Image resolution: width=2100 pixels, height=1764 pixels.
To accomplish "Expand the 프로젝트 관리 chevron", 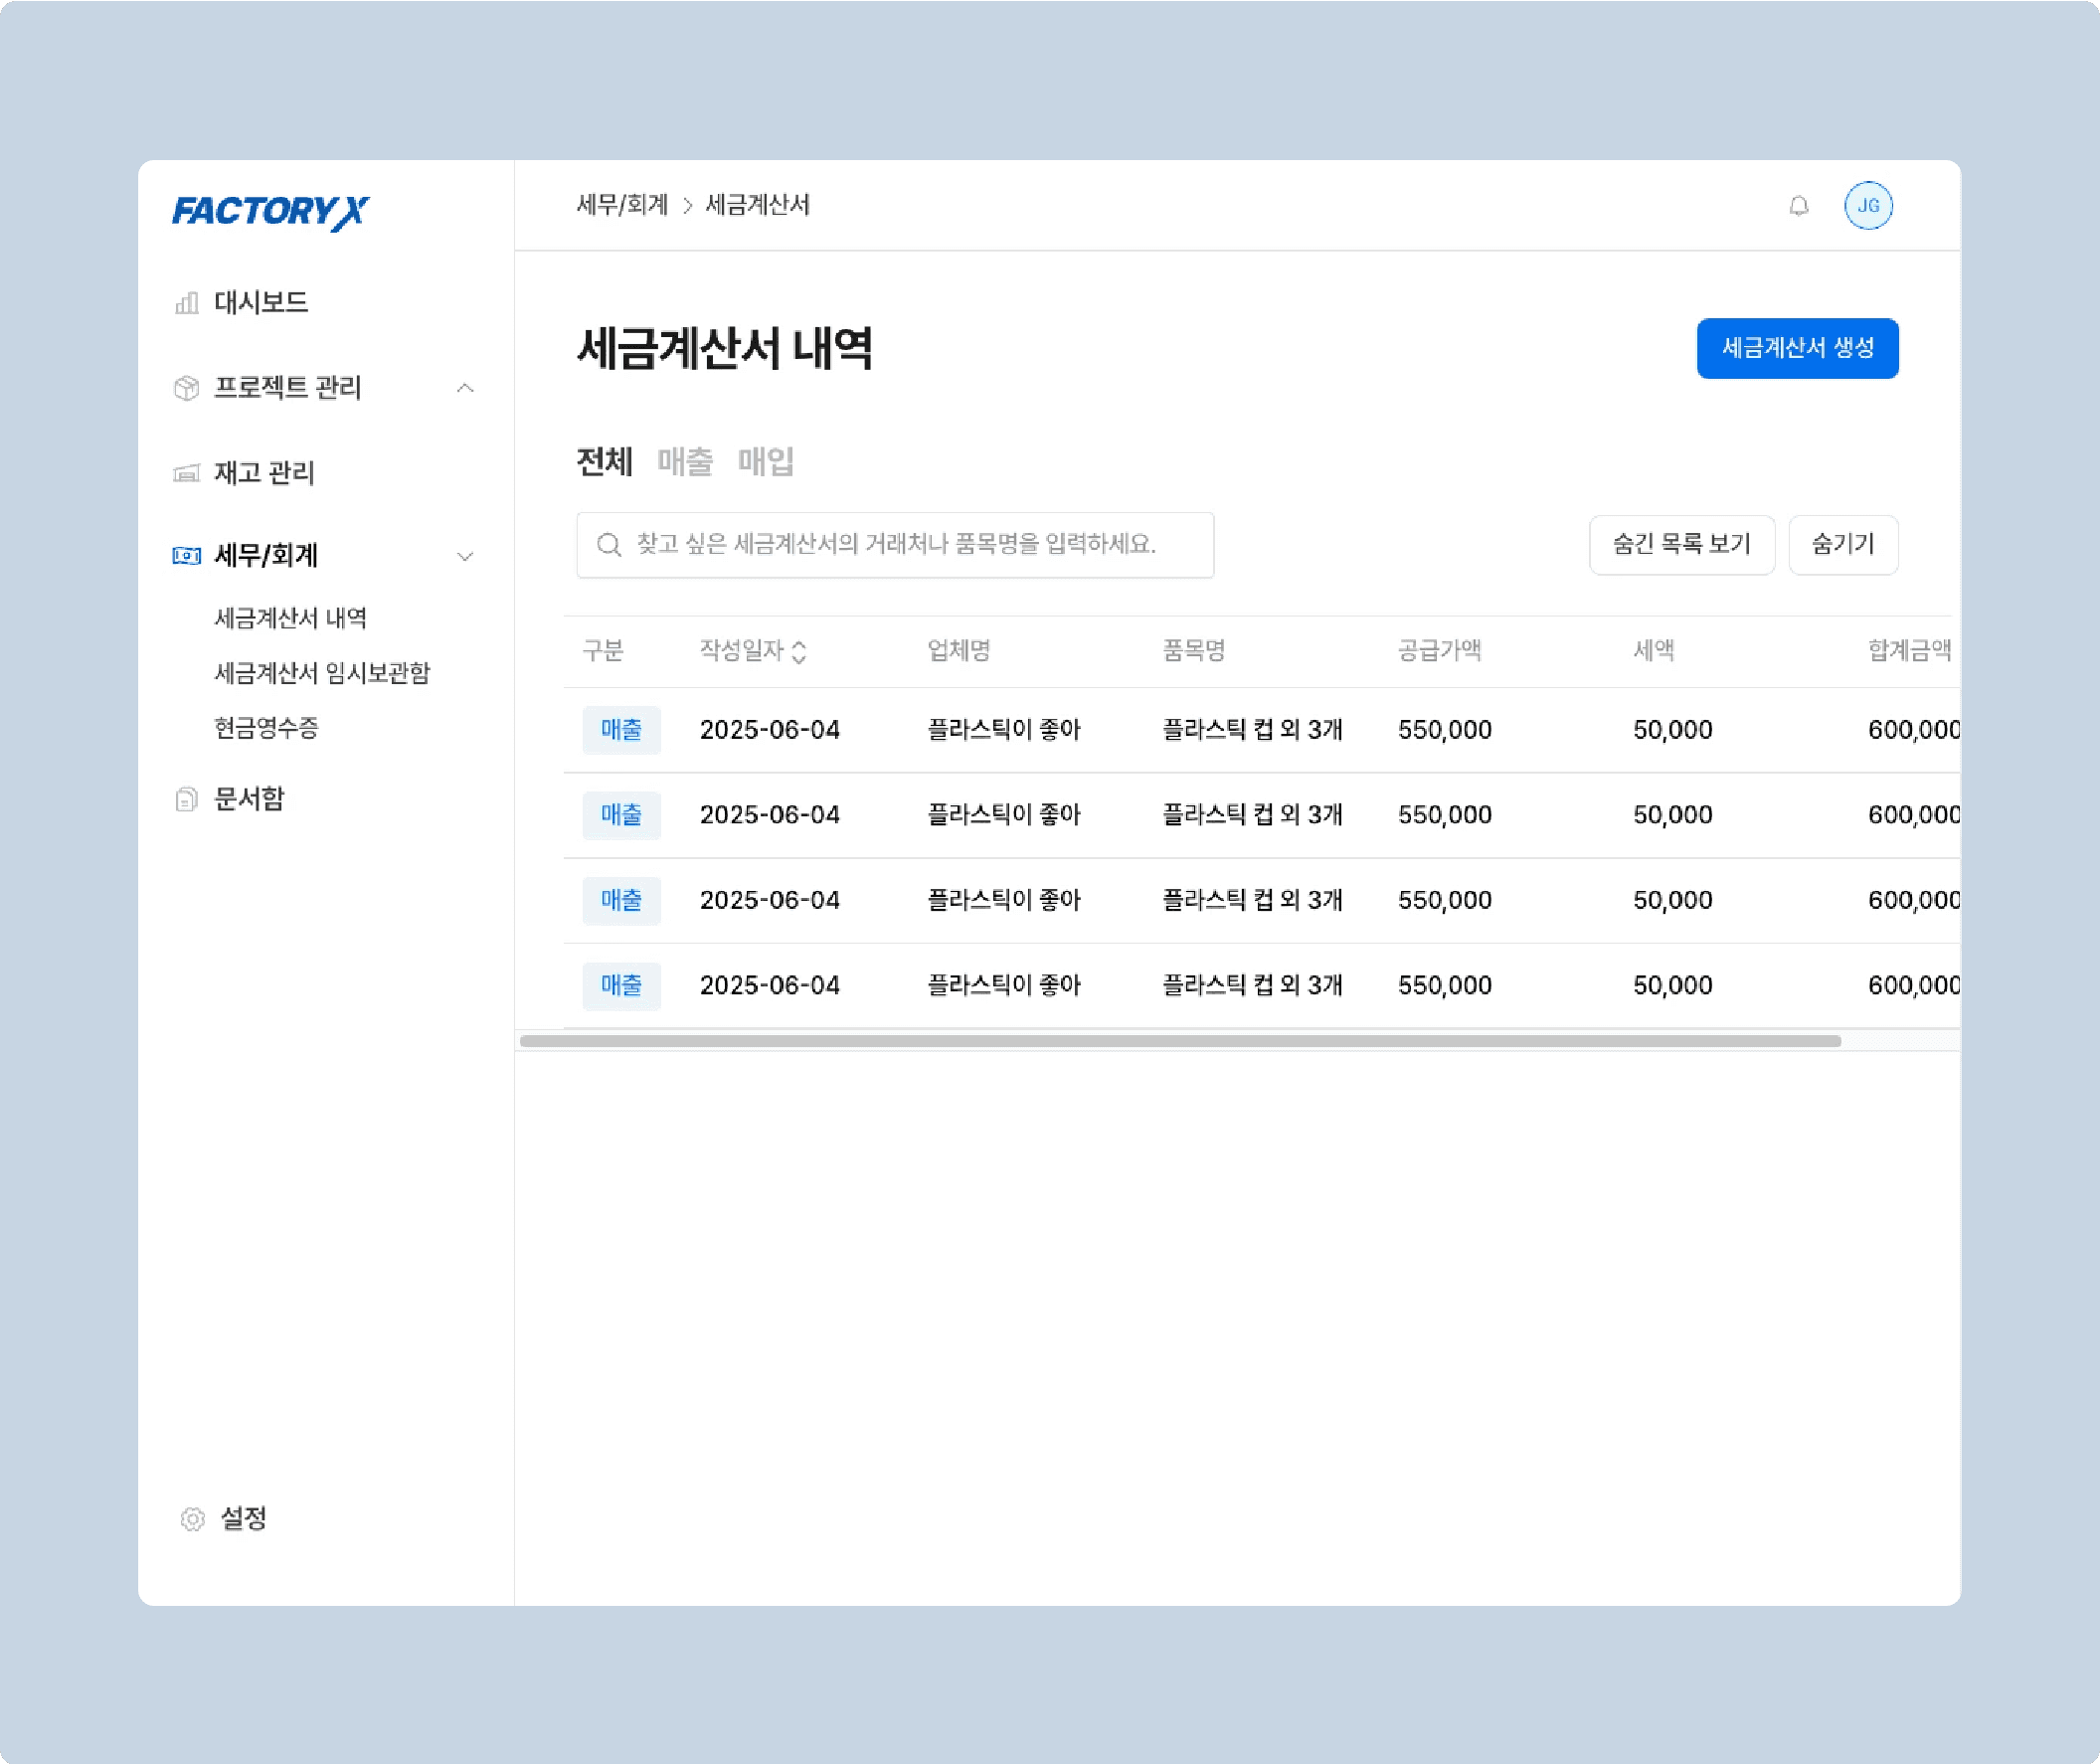I will pos(465,388).
